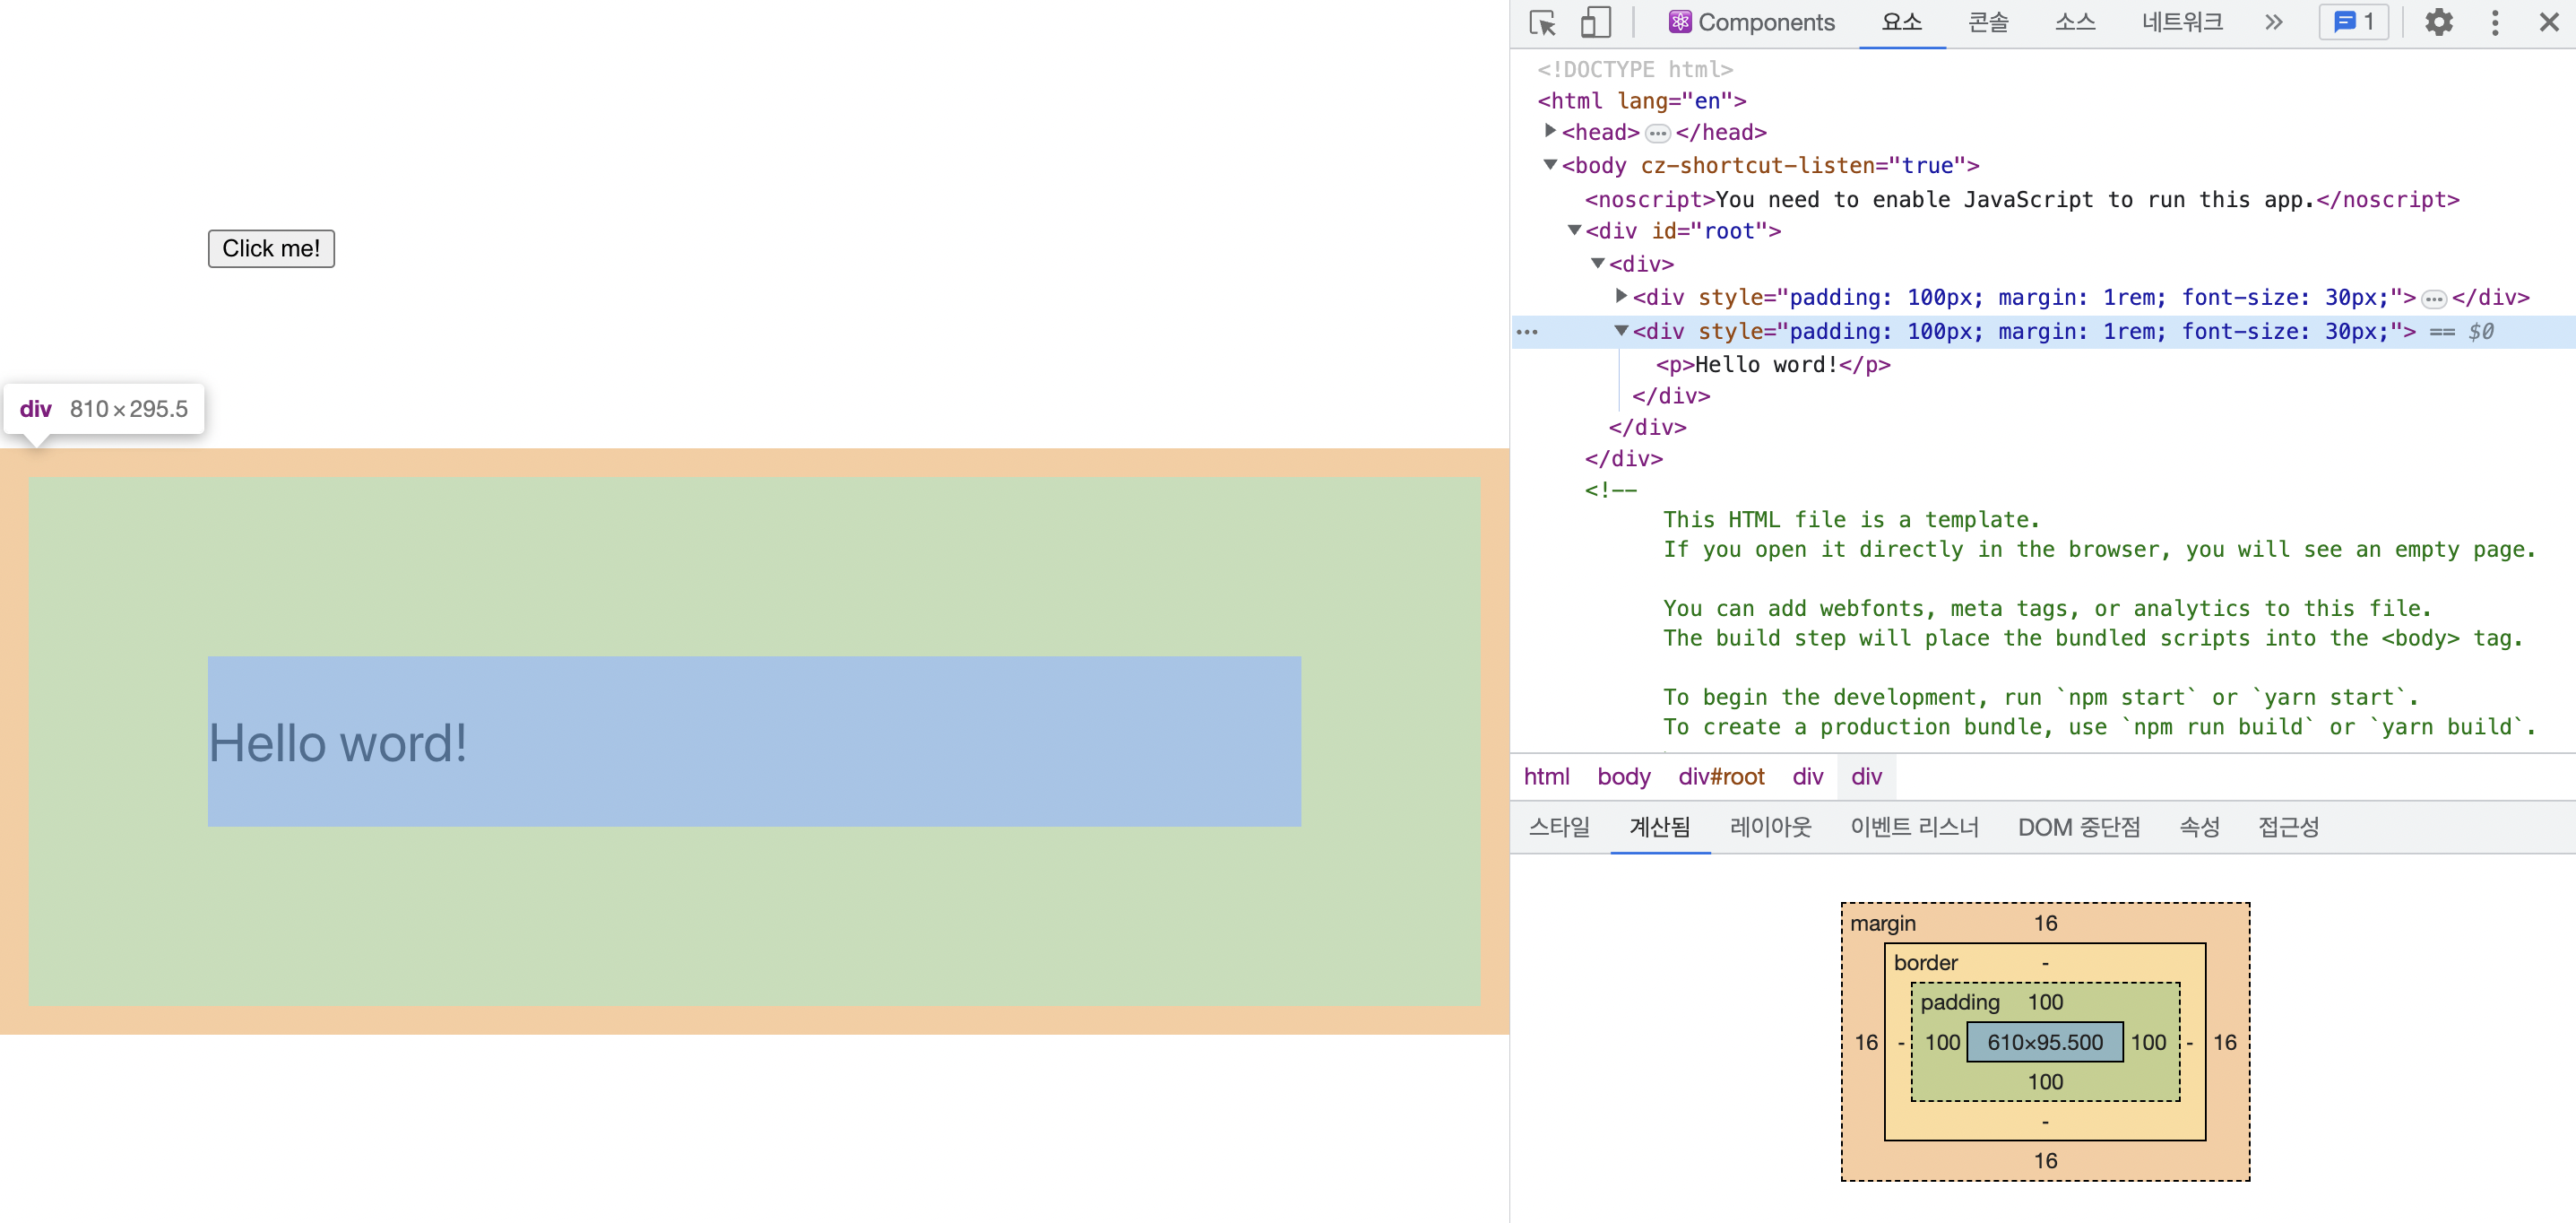This screenshot has width=2576, height=1223.
Task: Switch to the 레이아웃 pane
Action: click(x=1770, y=826)
